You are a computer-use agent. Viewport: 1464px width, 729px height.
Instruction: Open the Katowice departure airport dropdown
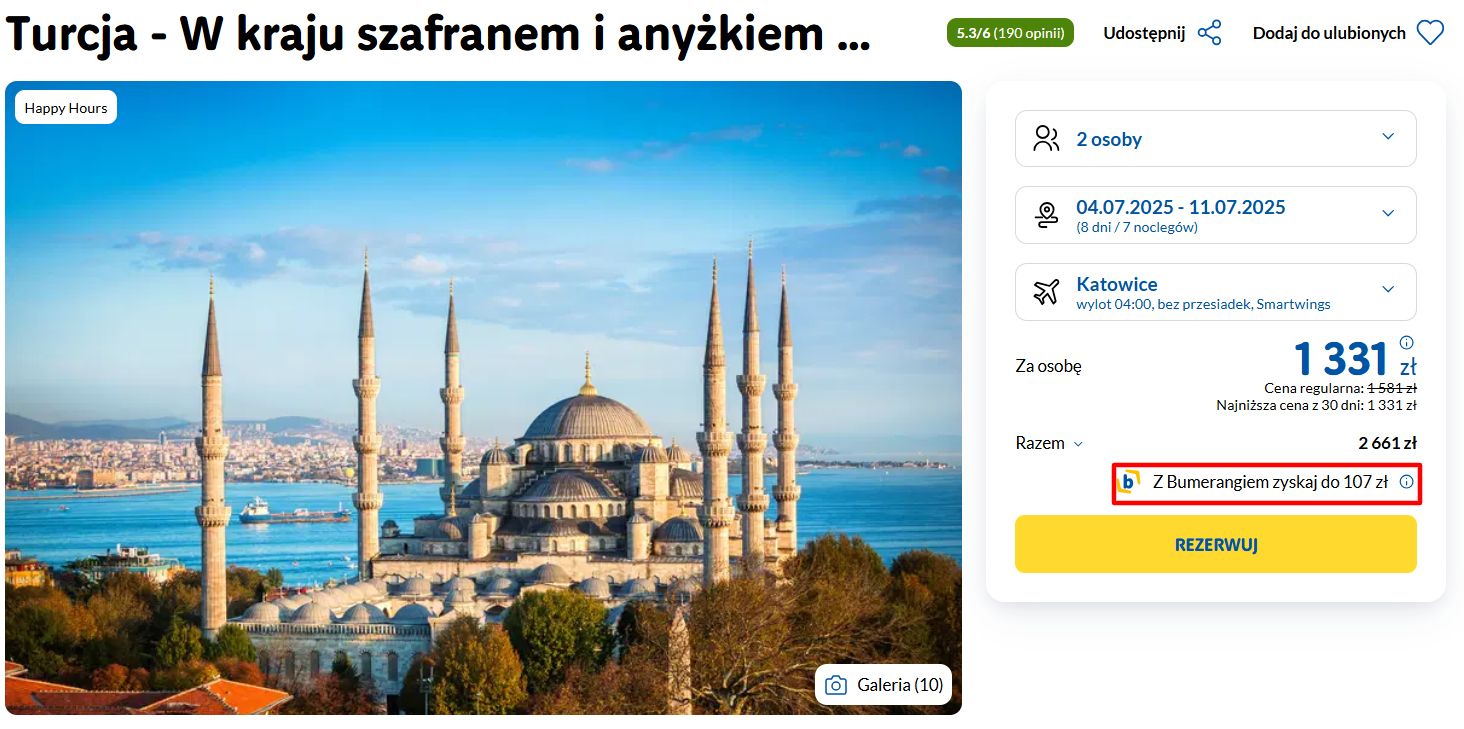pyautogui.click(x=1216, y=292)
